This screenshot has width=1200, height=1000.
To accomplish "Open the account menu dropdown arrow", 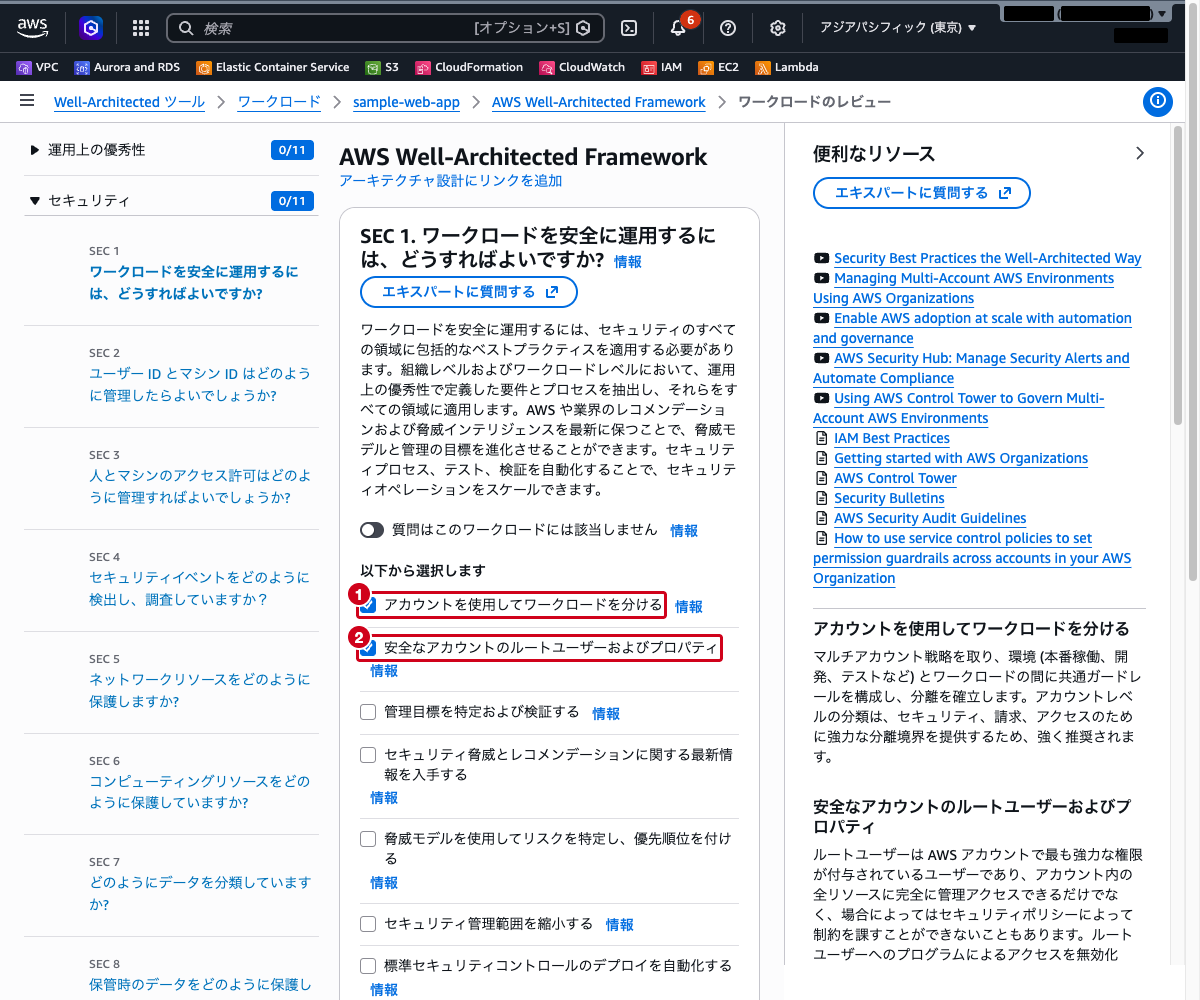I will pyautogui.click(x=1161, y=14).
